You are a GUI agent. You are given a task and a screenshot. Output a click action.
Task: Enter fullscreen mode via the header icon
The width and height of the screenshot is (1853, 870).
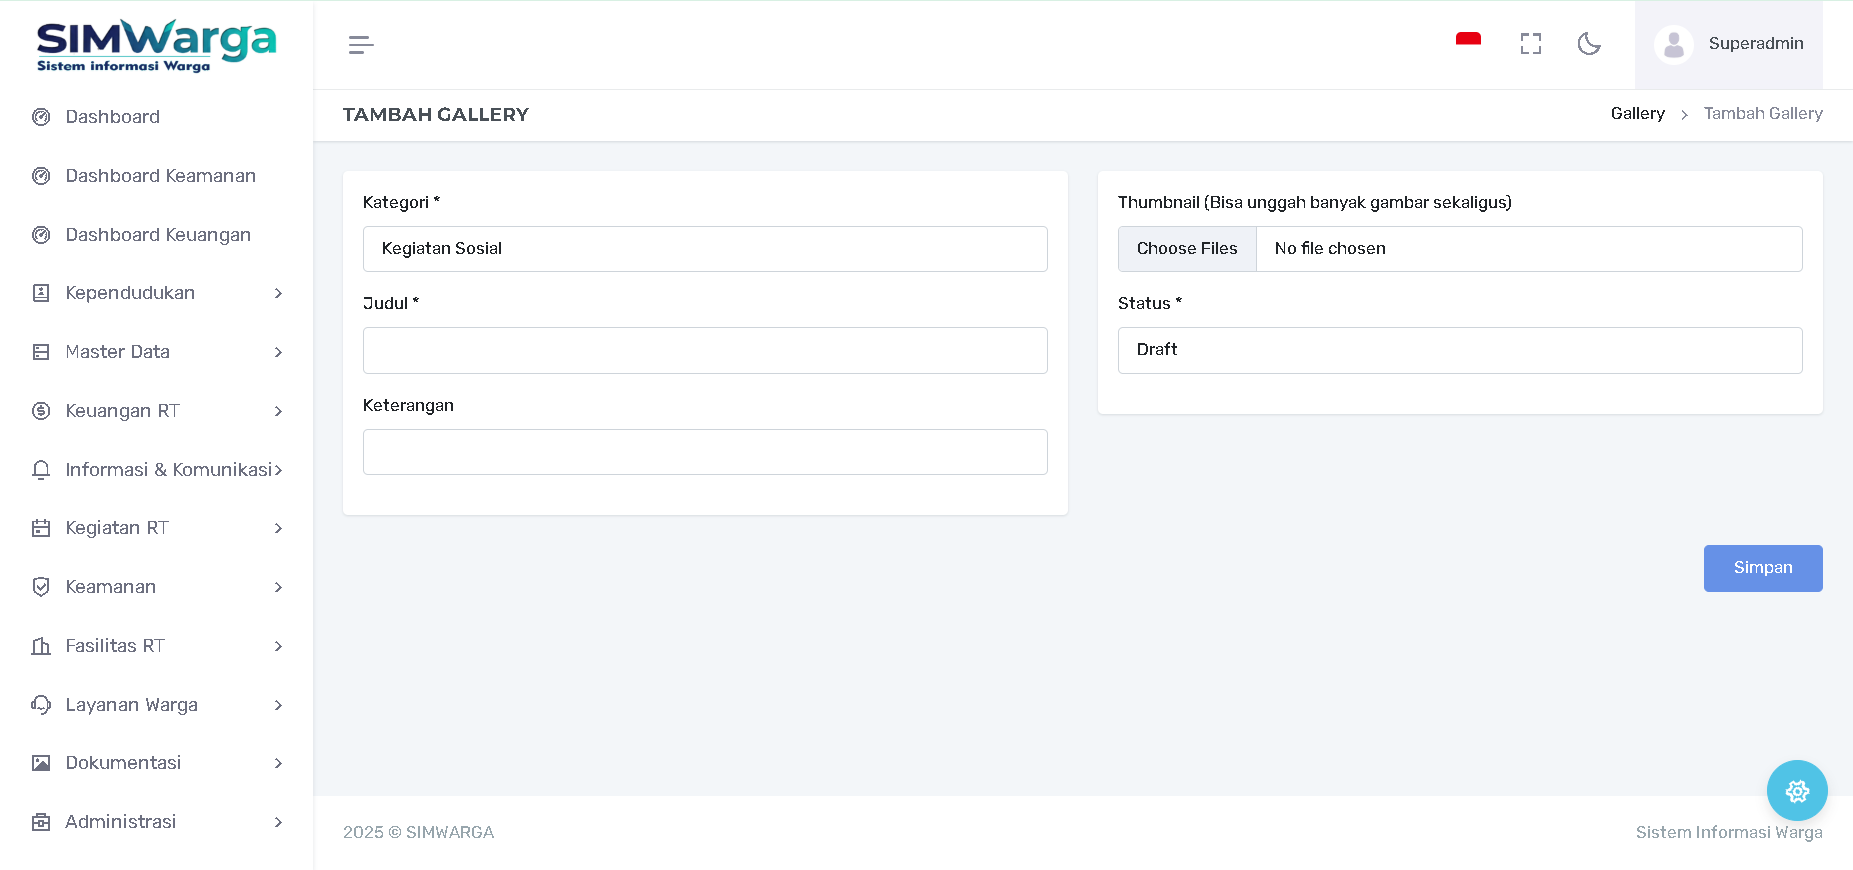point(1530,44)
